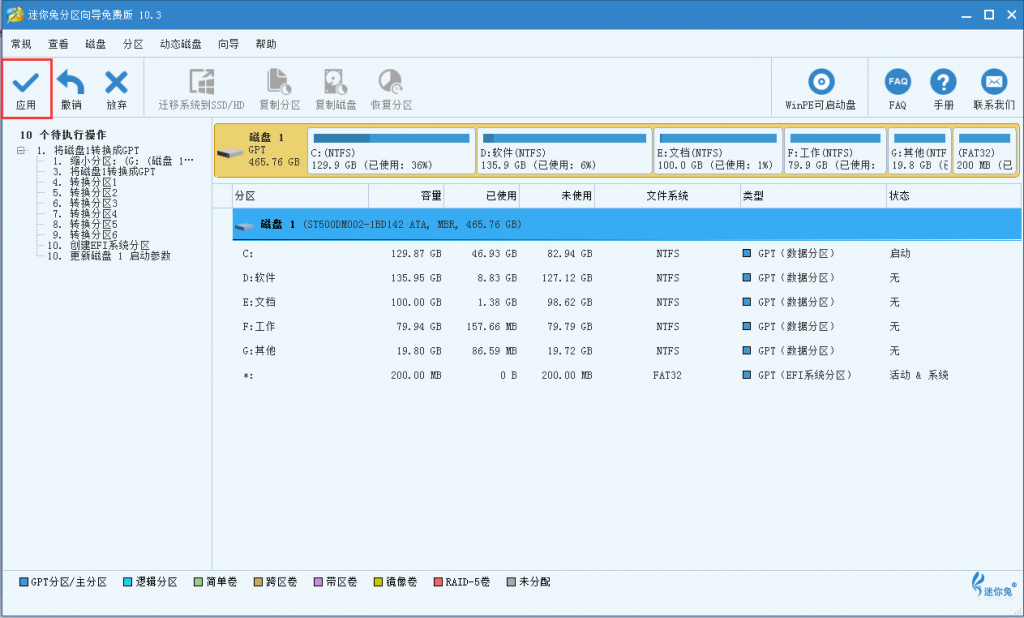Click the app icon in title bar
The image size is (1024, 618).
coord(14,14)
